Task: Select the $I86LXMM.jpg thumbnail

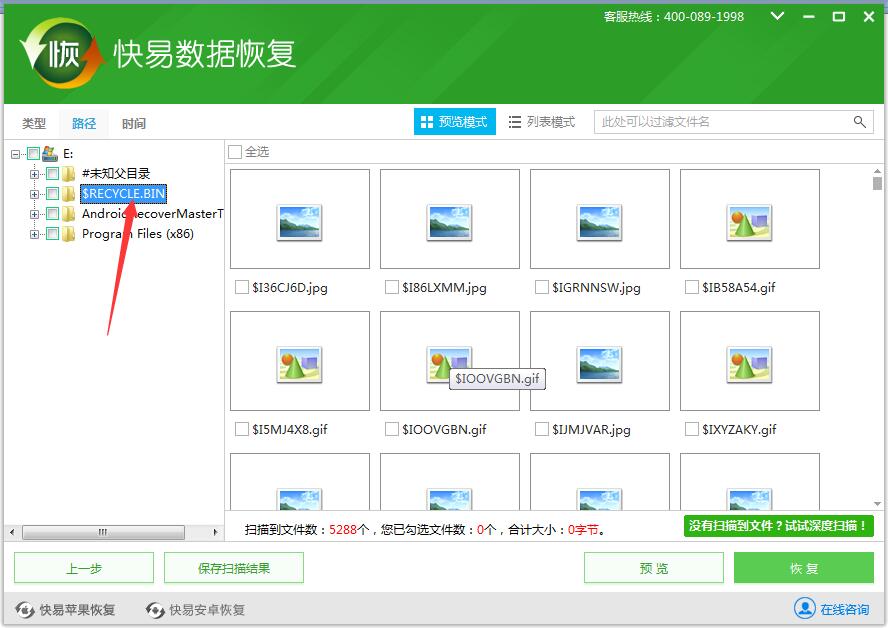Action: 450,219
